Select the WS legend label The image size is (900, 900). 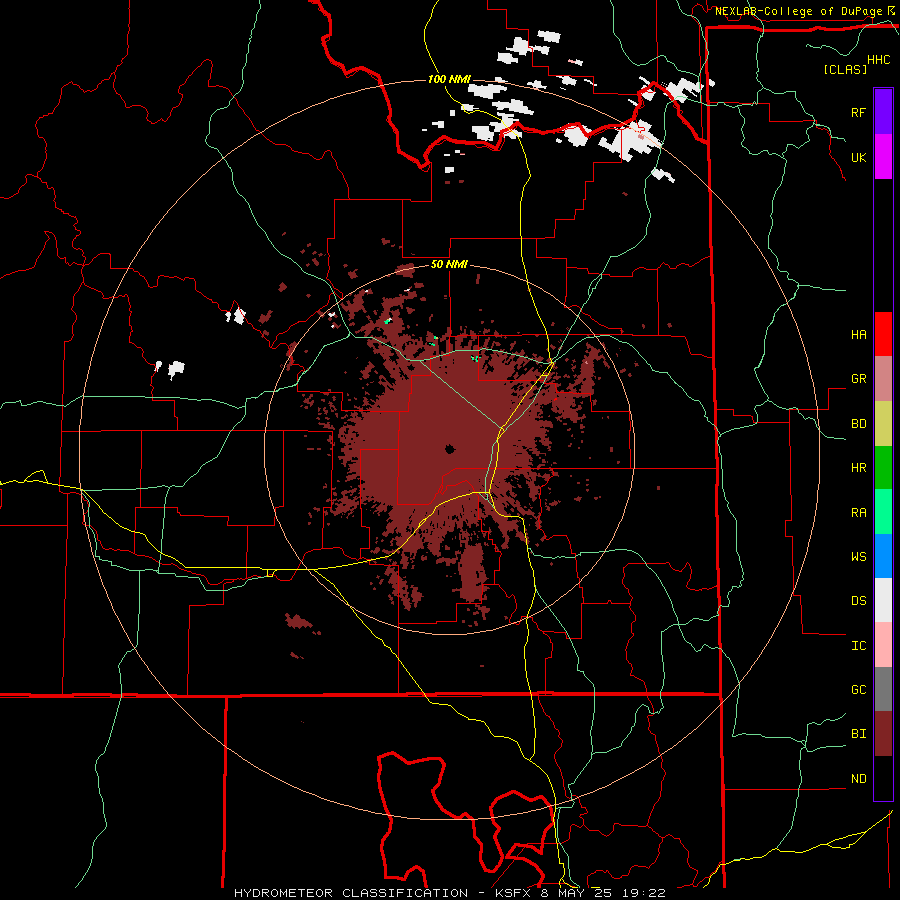858,557
